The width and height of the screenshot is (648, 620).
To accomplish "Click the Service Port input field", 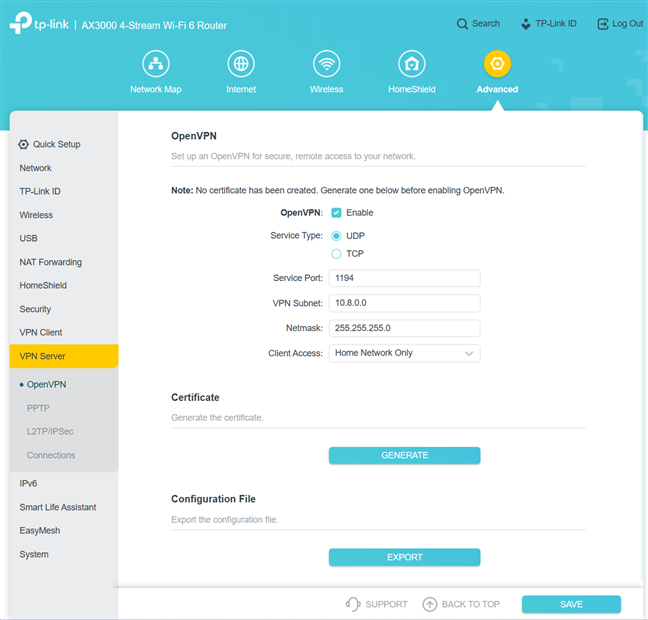I will click(x=404, y=278).
